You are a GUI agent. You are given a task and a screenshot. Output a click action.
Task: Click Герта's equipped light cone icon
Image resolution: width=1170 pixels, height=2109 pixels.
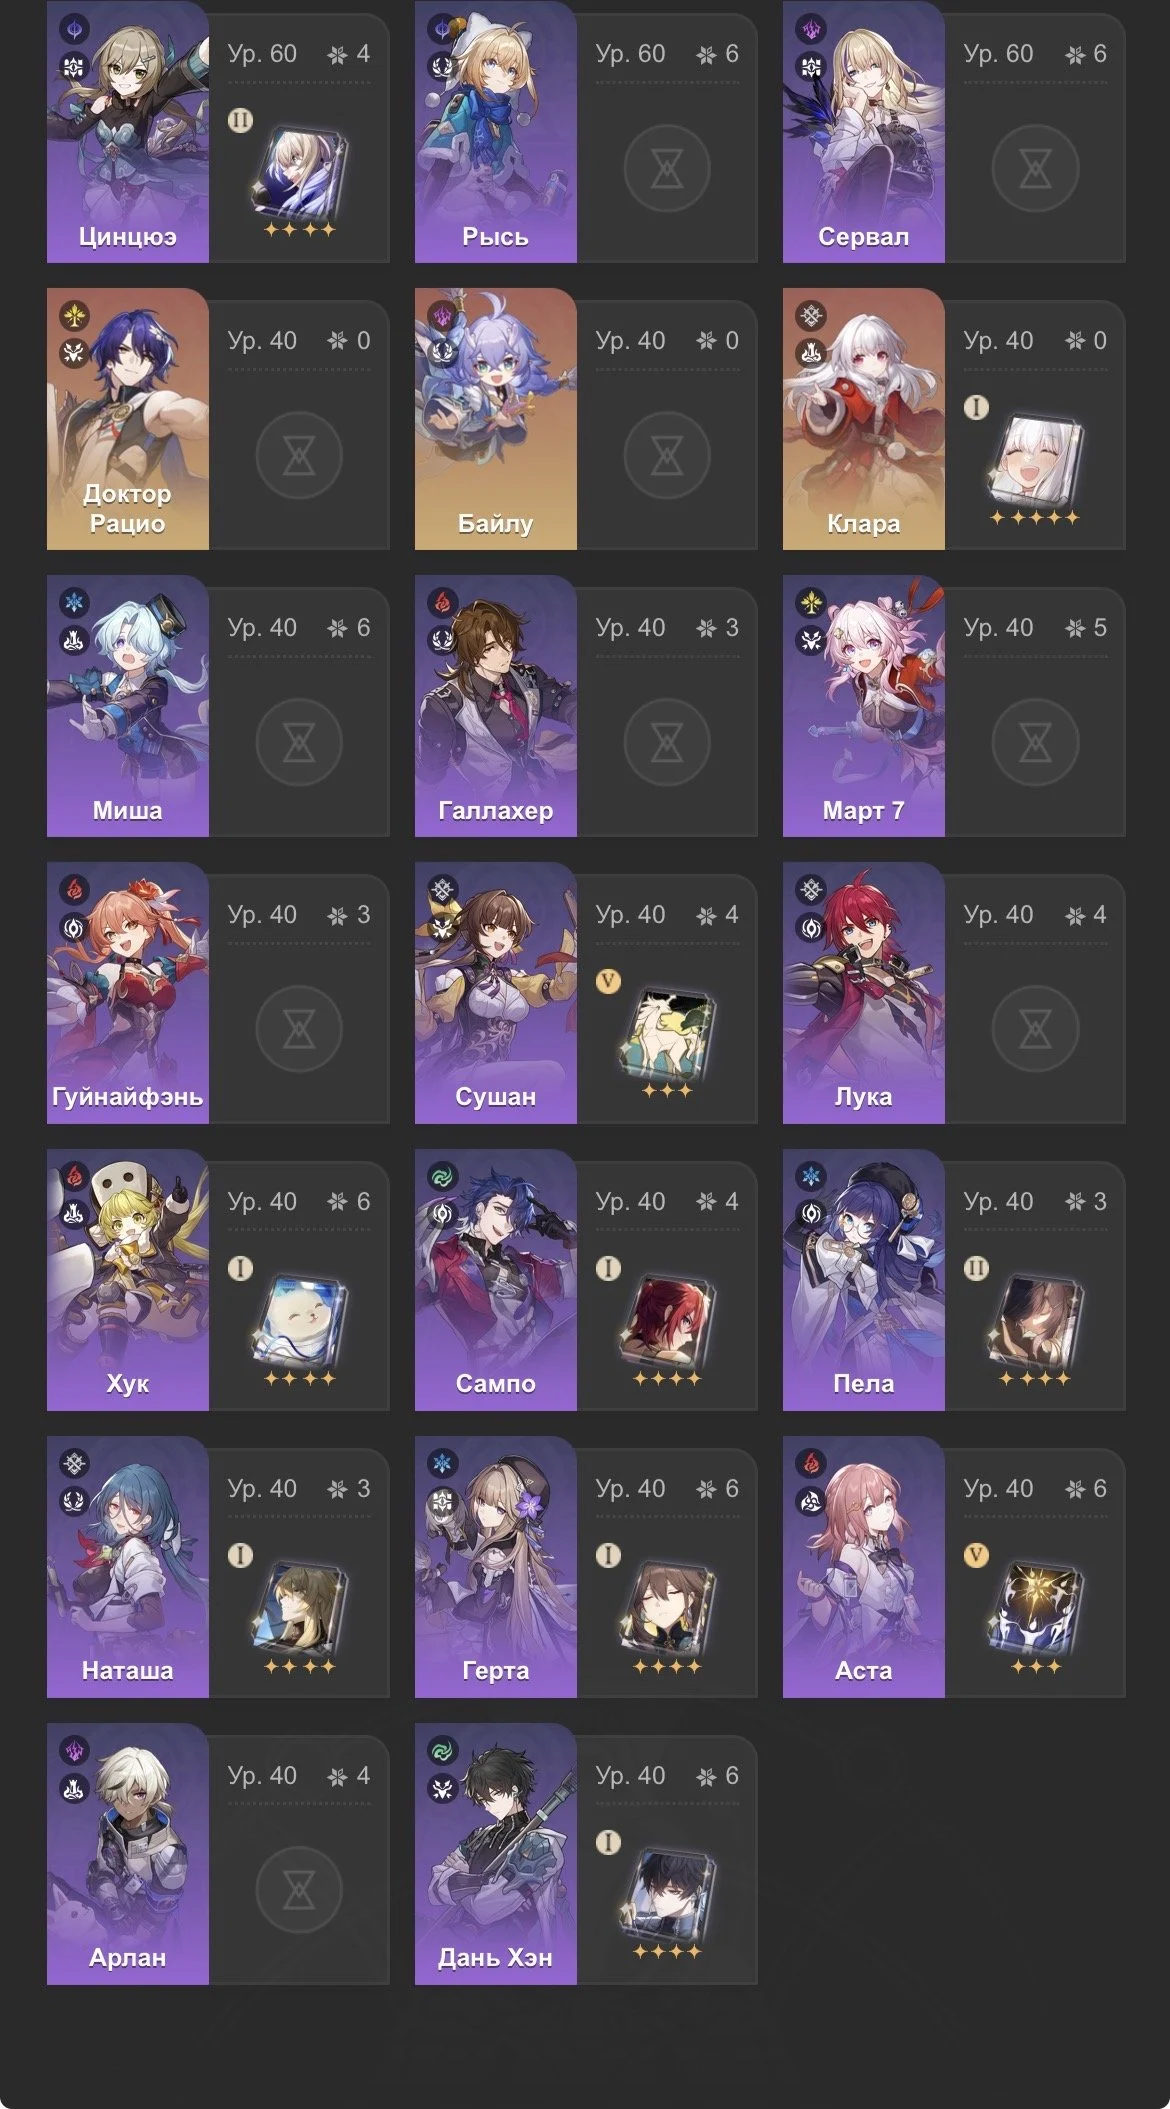(667, 1611)
